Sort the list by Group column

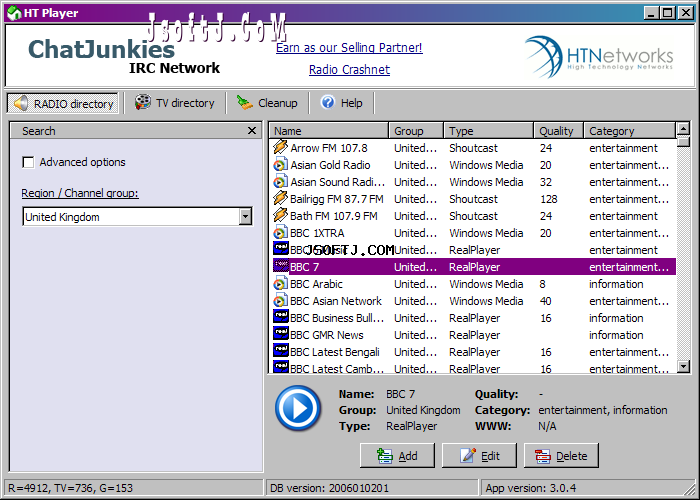coord(416,130)
